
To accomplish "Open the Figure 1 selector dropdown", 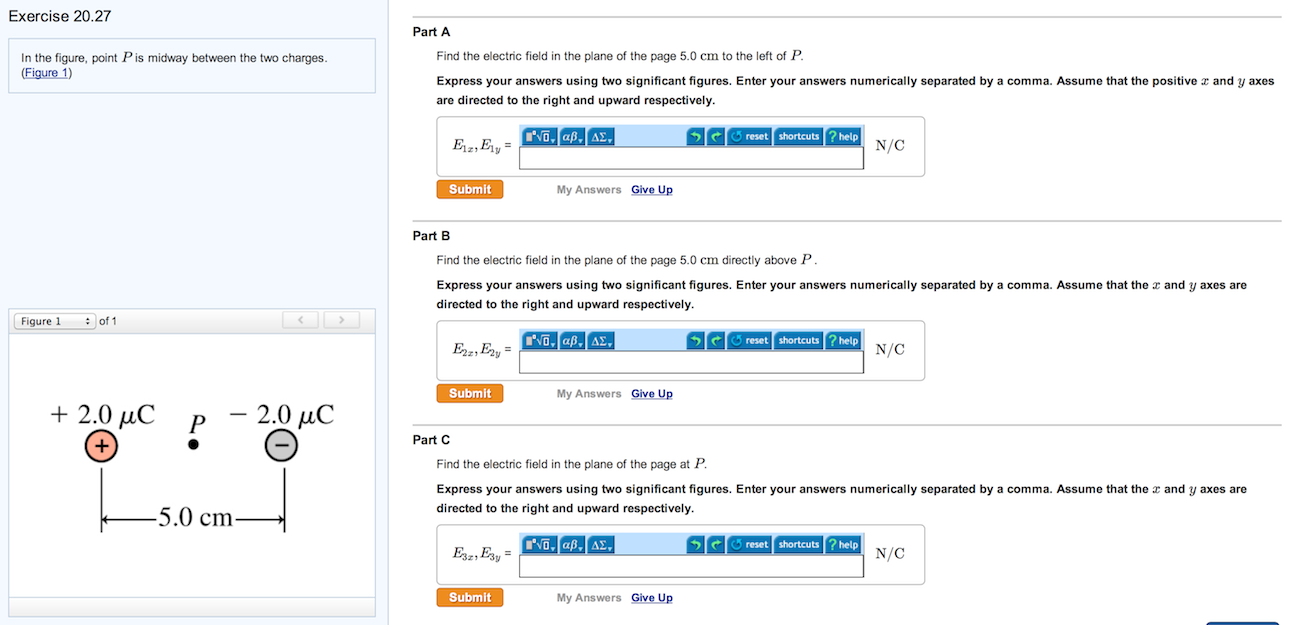I will 55,321.
